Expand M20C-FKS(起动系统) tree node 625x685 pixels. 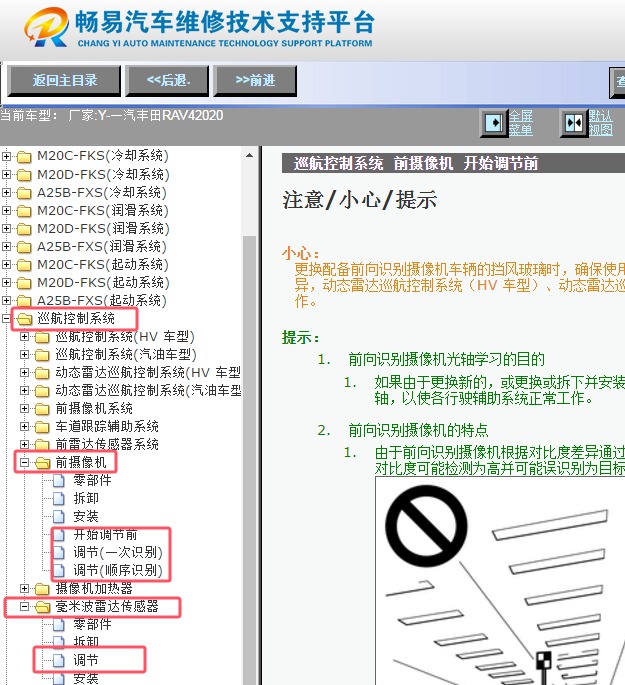point(6,264)
